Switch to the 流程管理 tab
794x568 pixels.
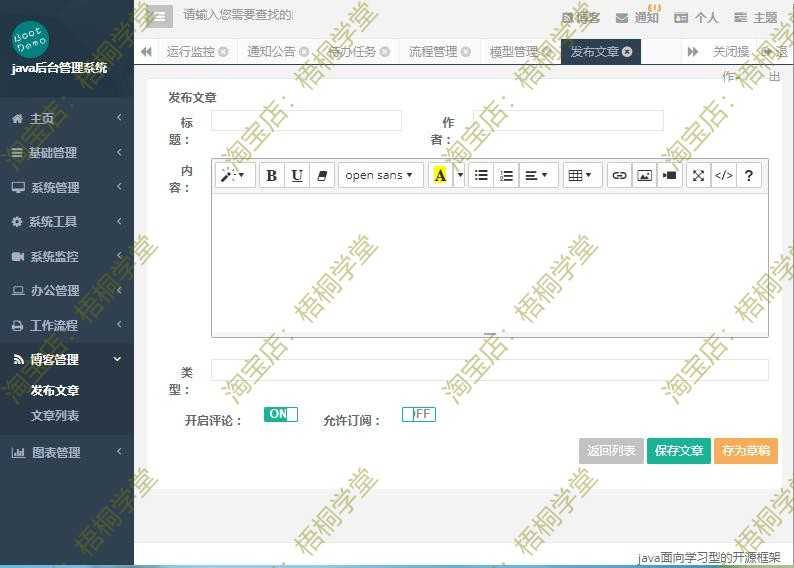[x=432, y=52]
